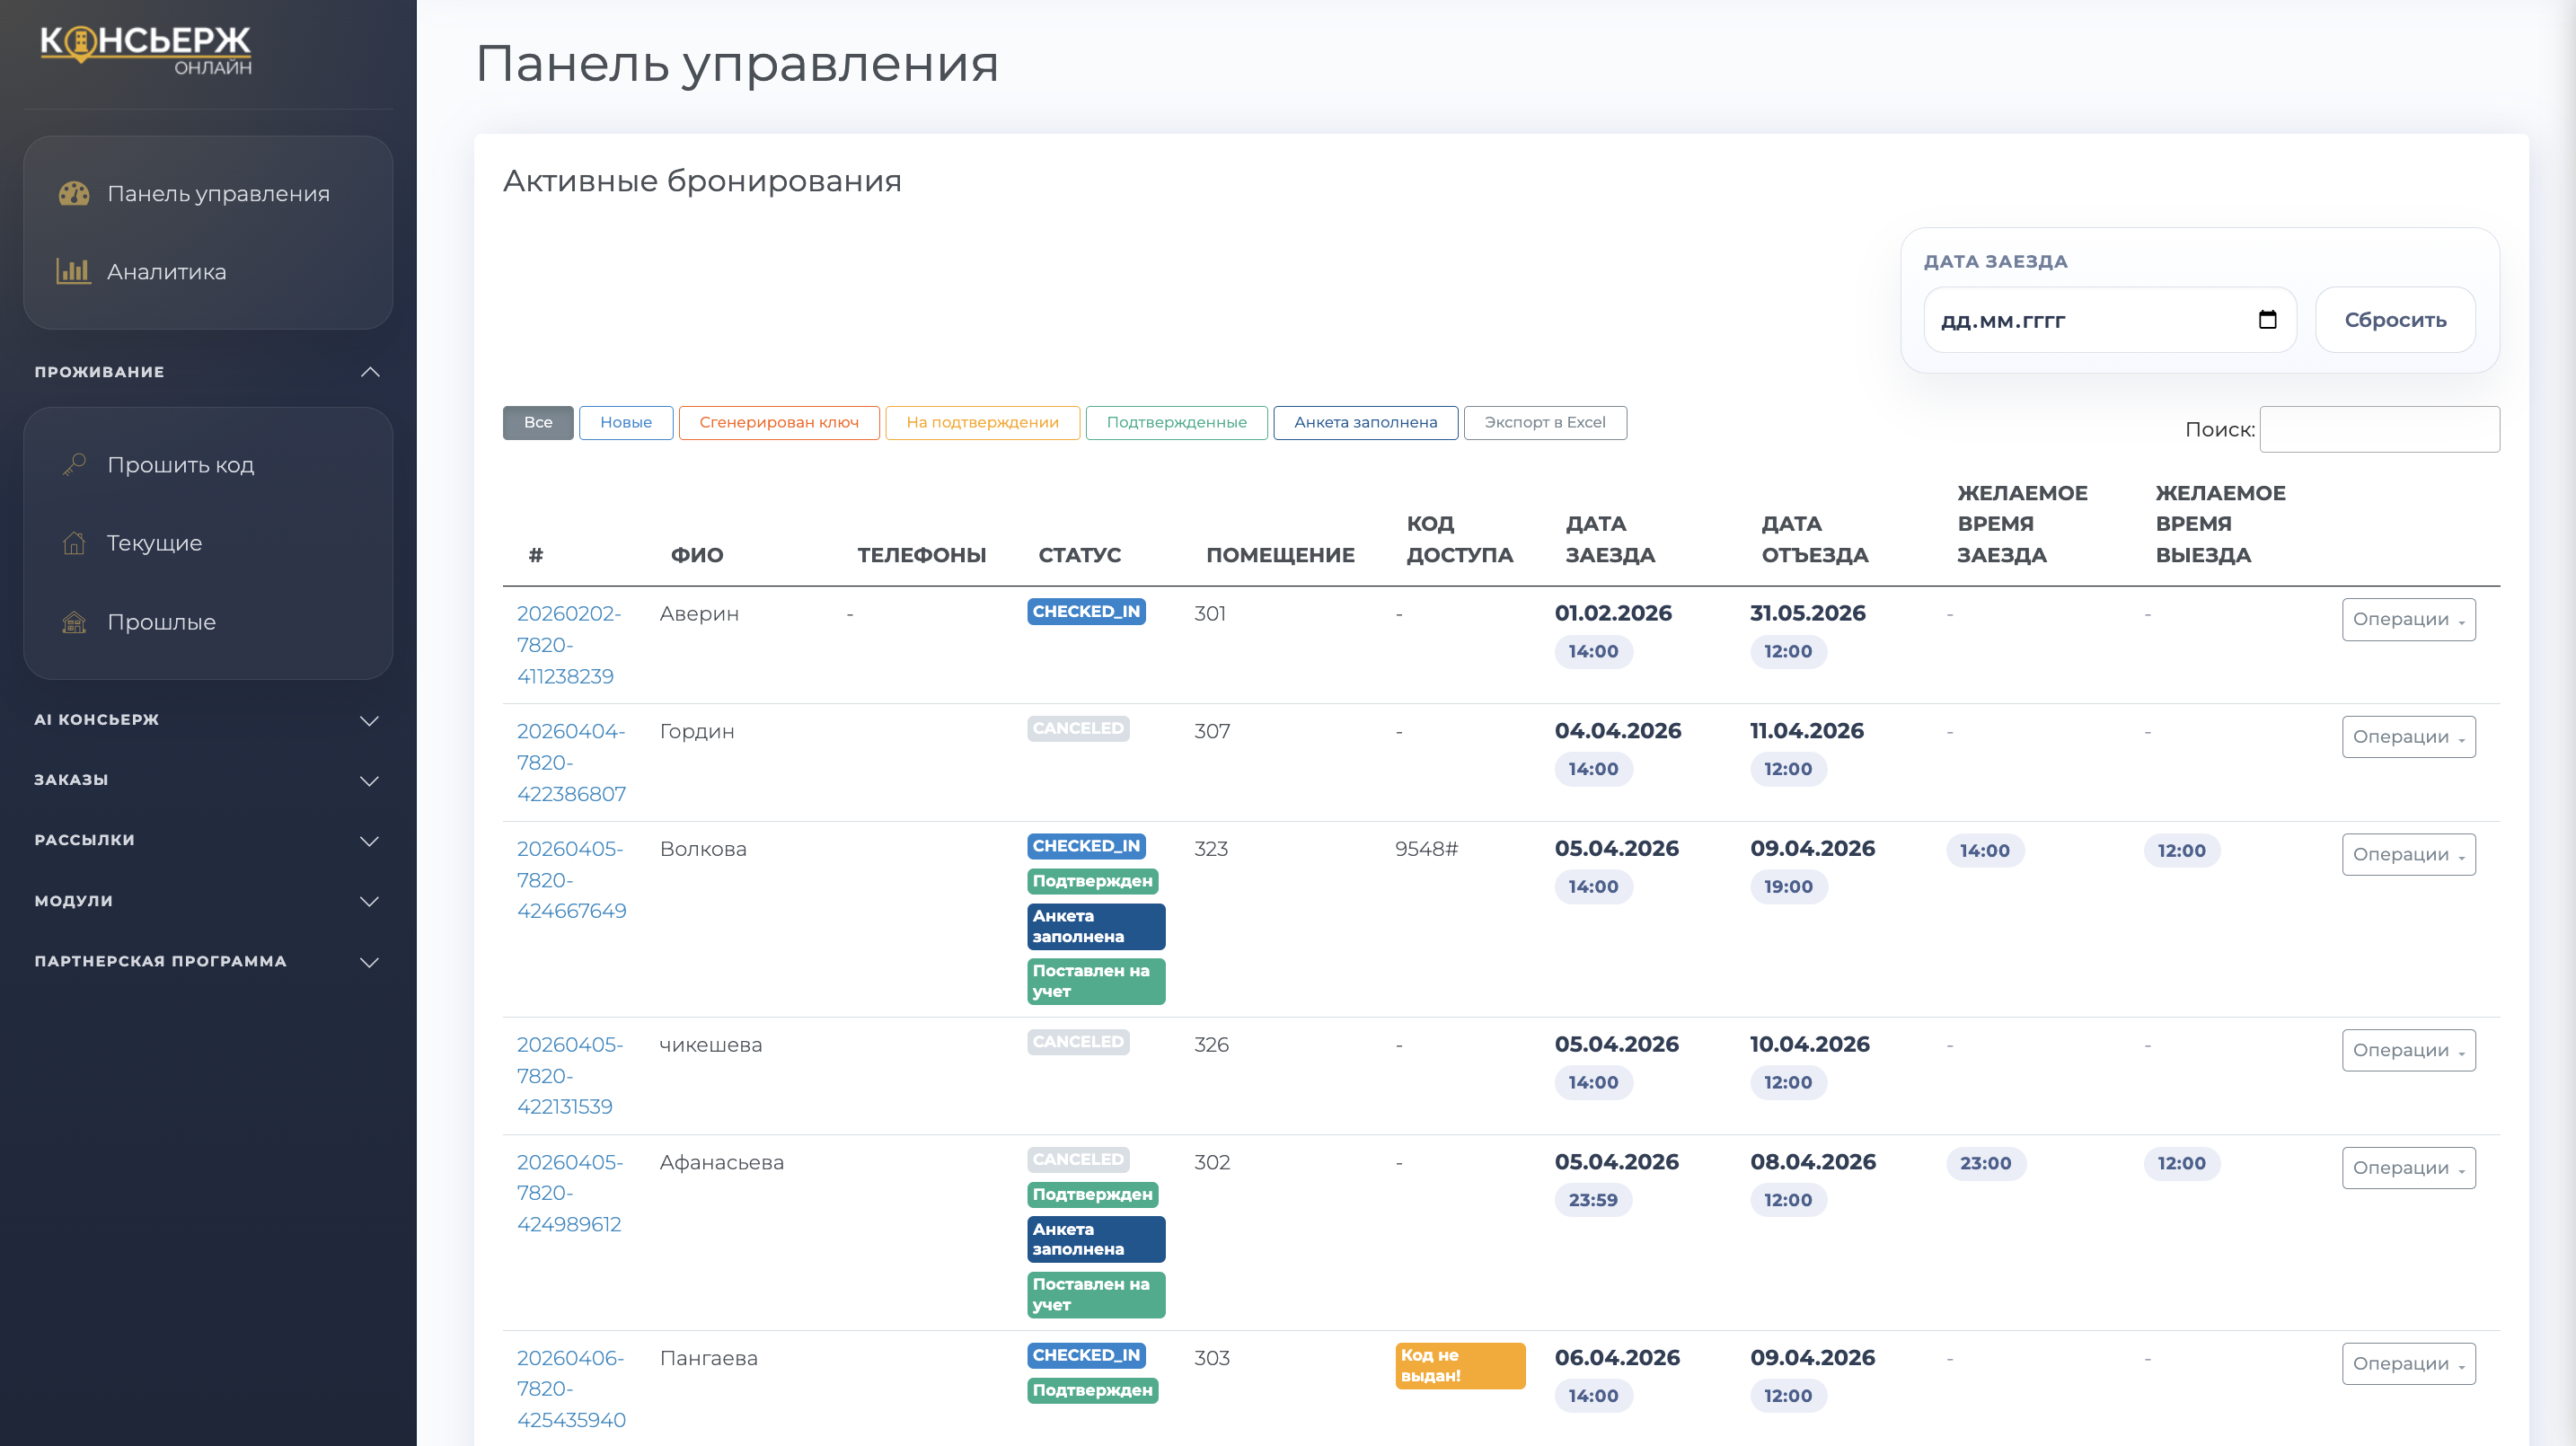This screenshot has width=2576, height=1446.
Task: Click the Консьерж Онлайн logo
Action: (146, 48)
